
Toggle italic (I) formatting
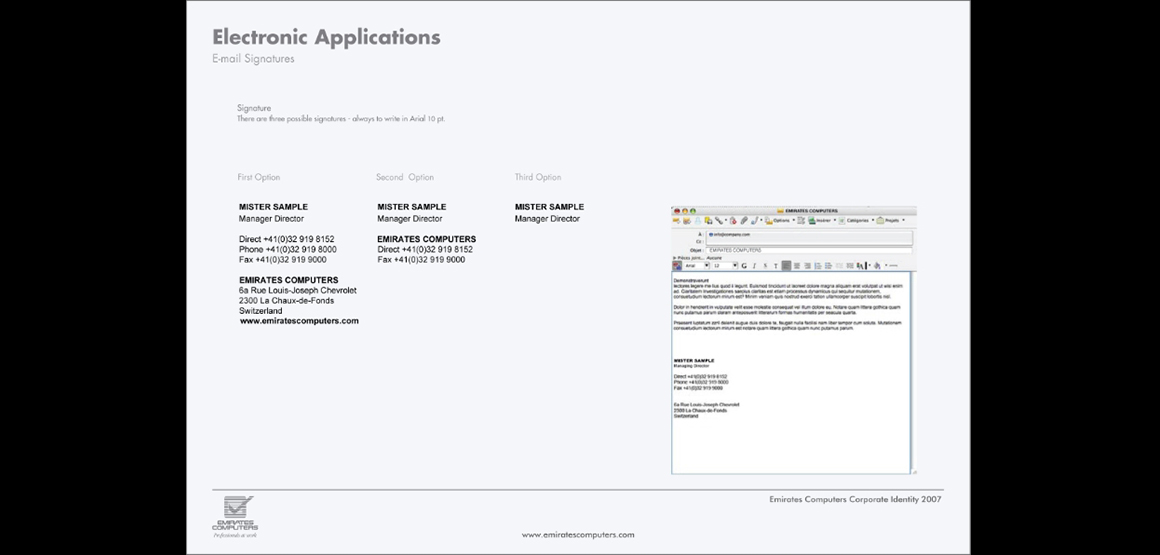tap(755, 266)
